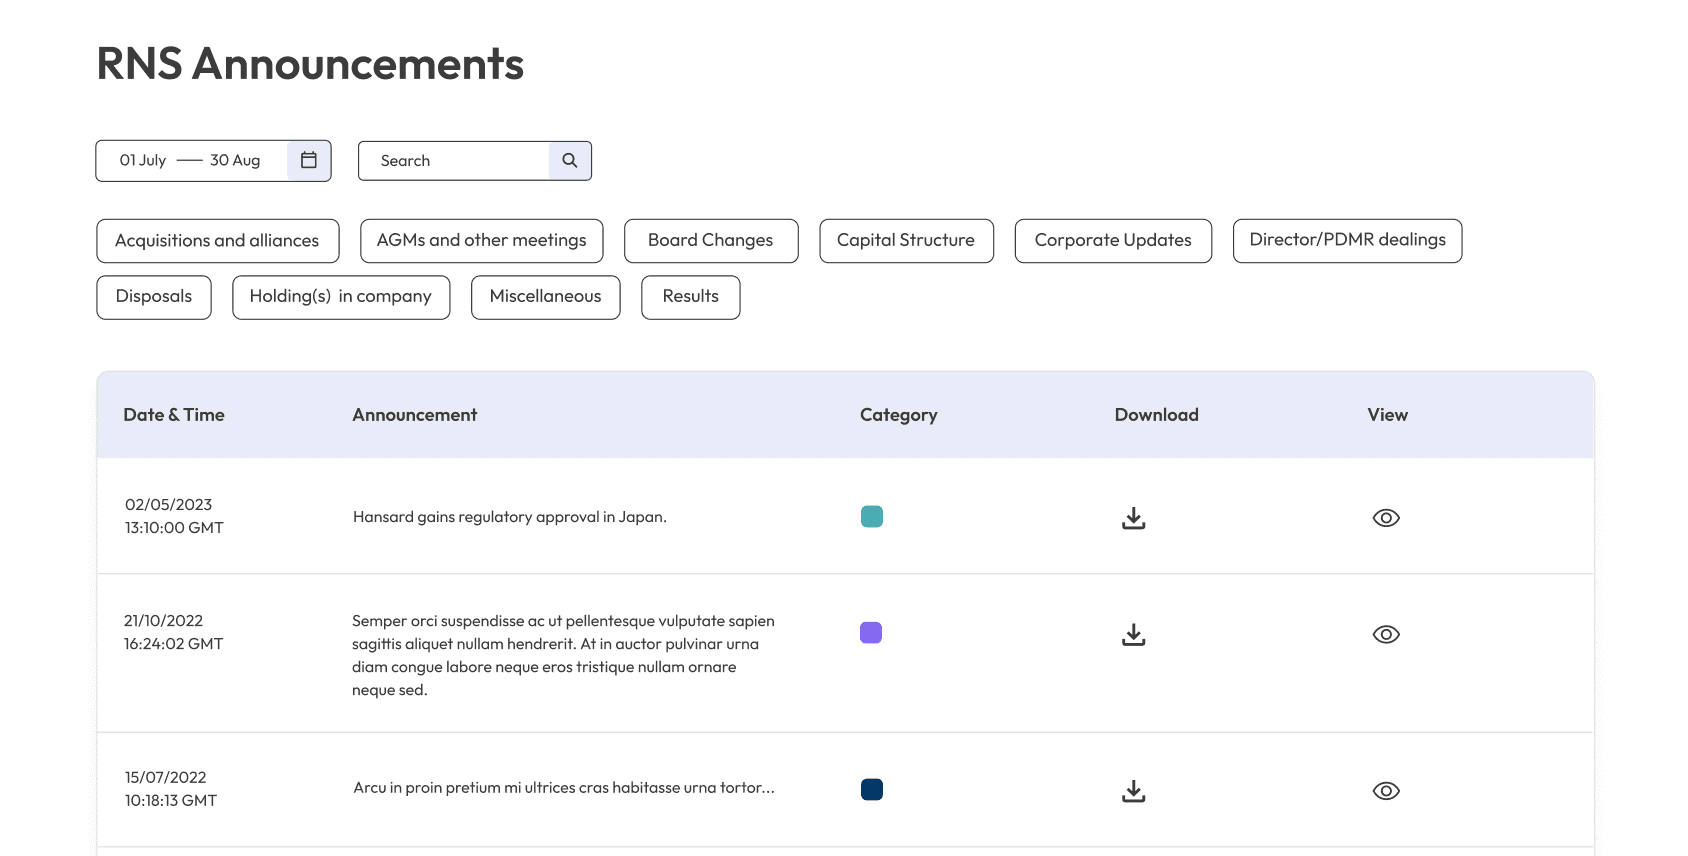This screenshot has width=1688, height=856.
Task: Select the Corporate Updates category filter
Action: coord(1113,241)
